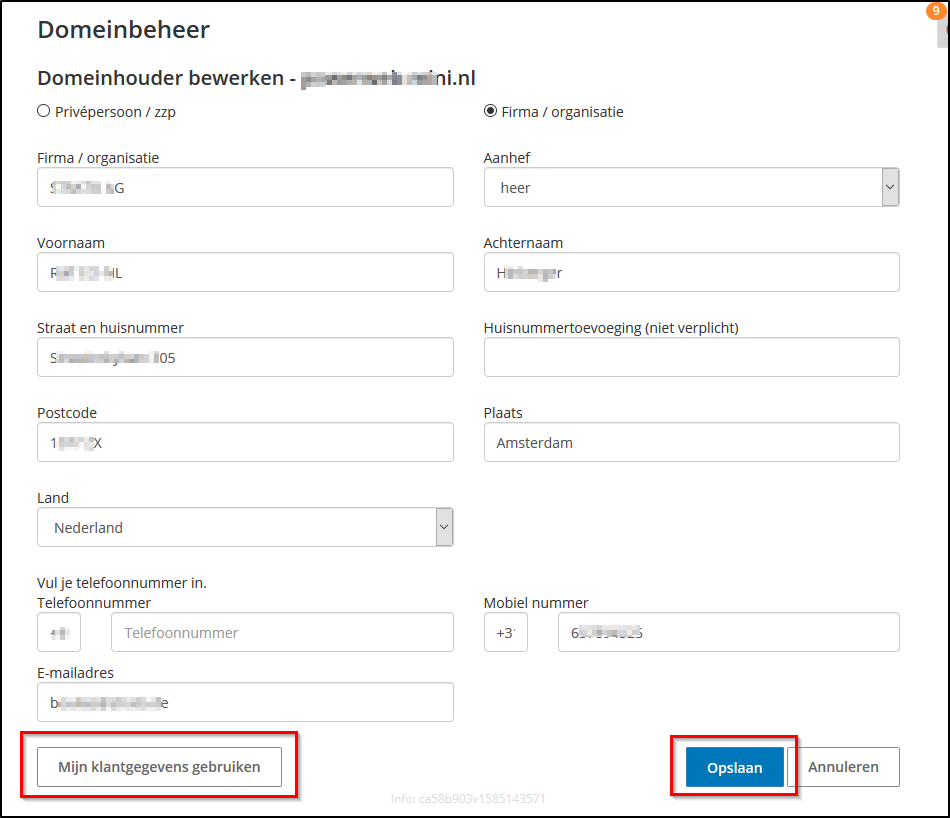Click the Achternaam input field
The image size is (950, 818).
(x=690, y=272)
